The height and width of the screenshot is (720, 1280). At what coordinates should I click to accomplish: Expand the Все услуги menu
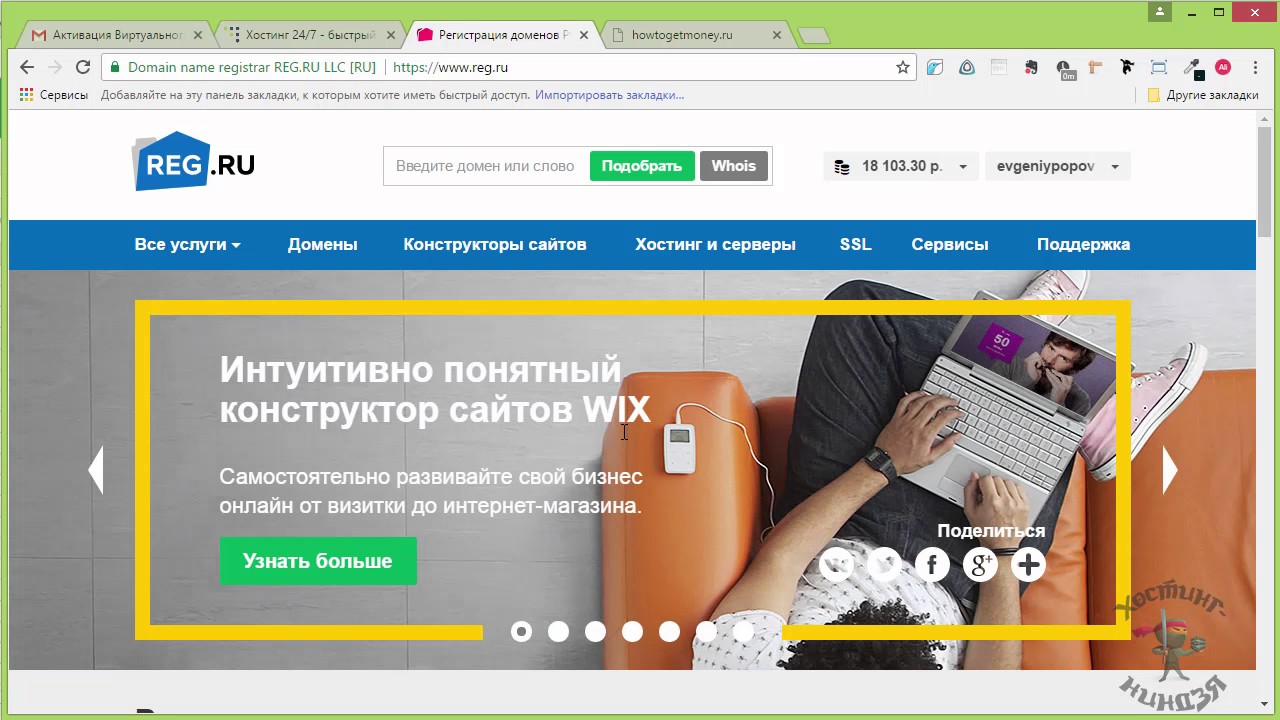[187, 244]
